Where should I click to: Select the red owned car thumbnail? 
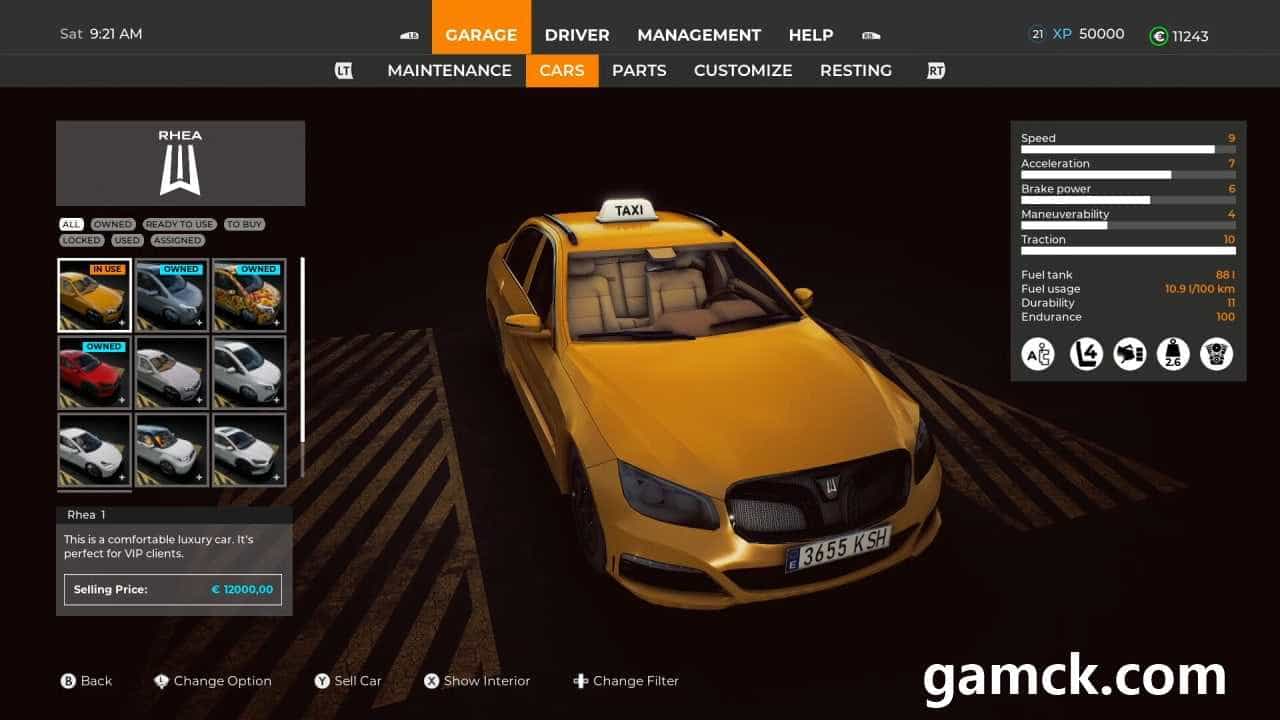[95, 373]
